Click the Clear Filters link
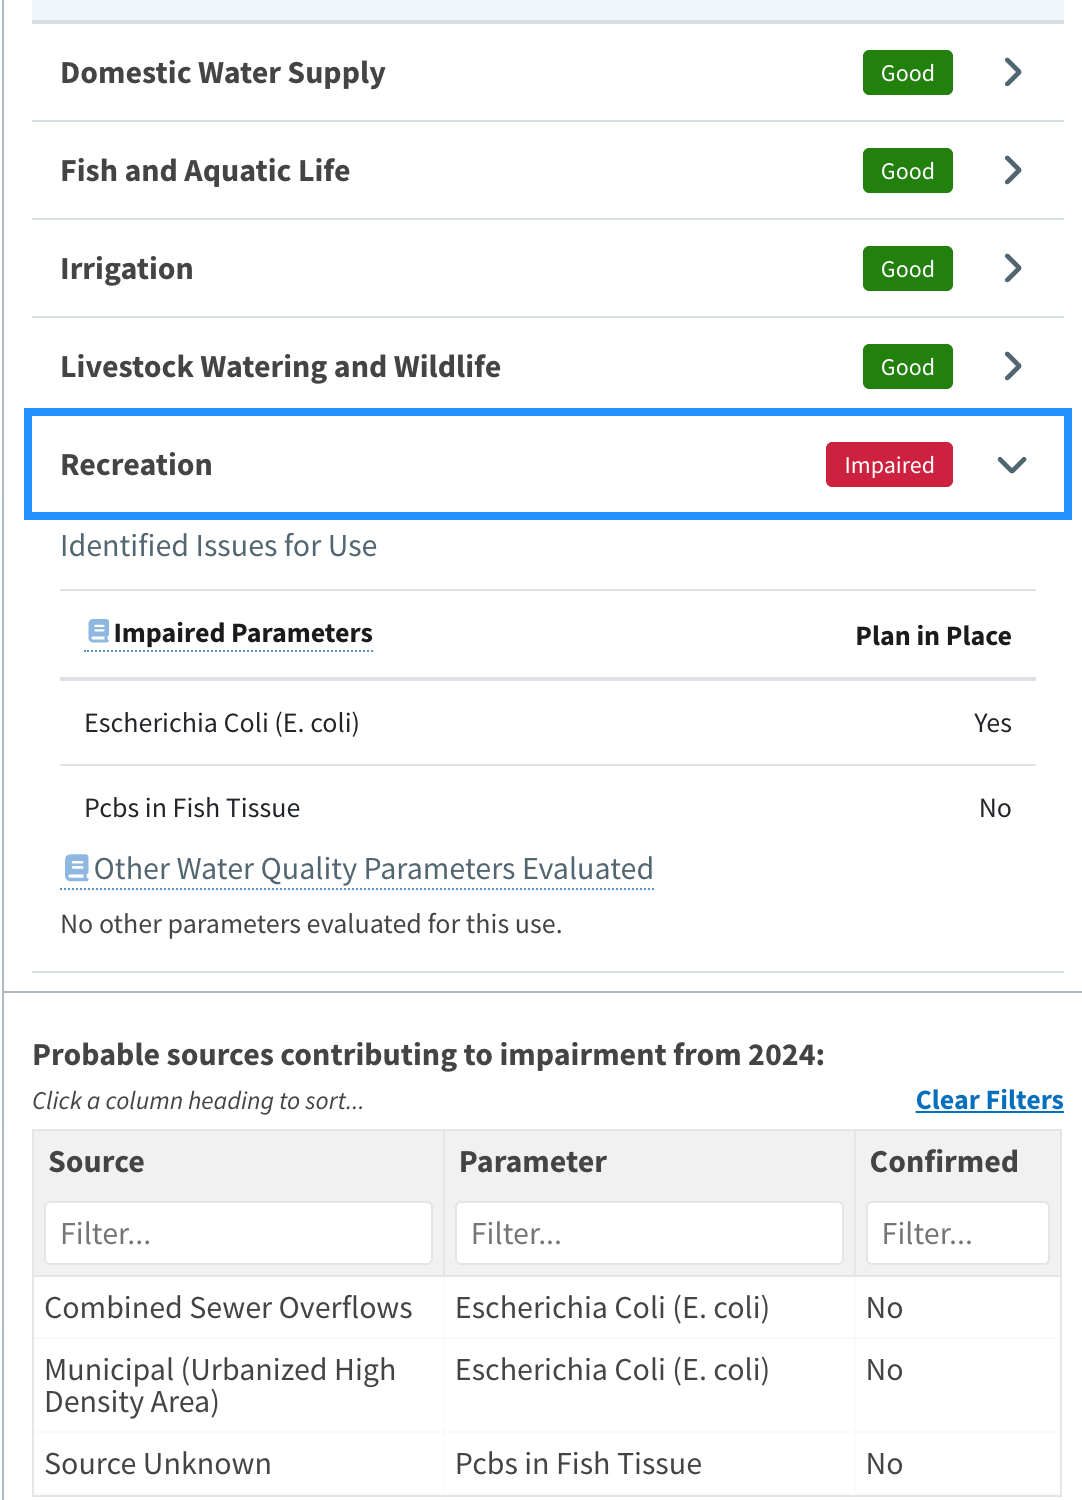1082x1500 pixels. click(989, 1100)
